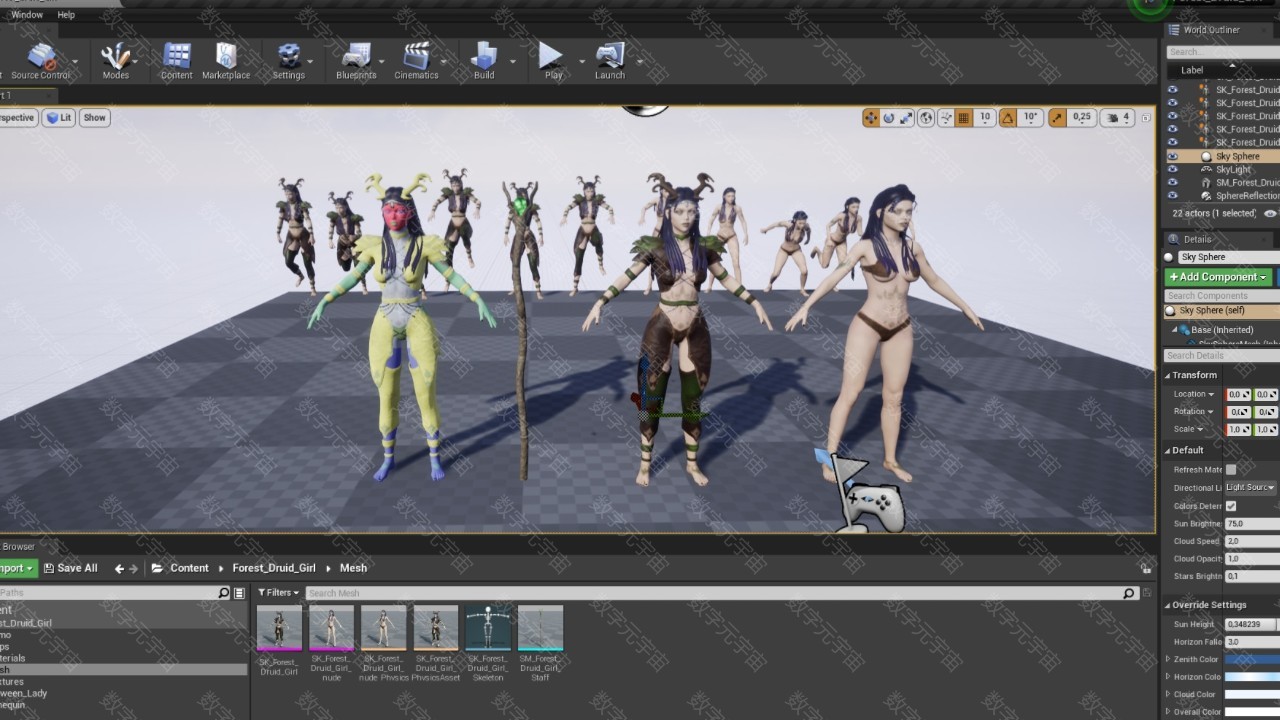1280x720 pixels.
Task: Open the Window menu
Action: click(26, 15)
